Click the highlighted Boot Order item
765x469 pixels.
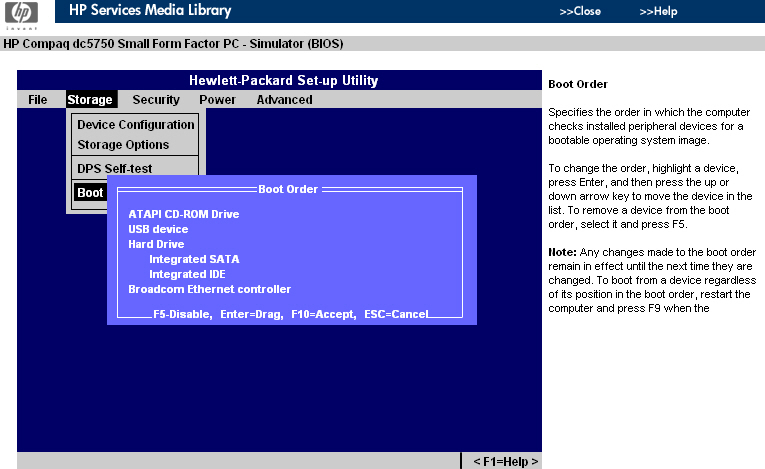(90, 192)
